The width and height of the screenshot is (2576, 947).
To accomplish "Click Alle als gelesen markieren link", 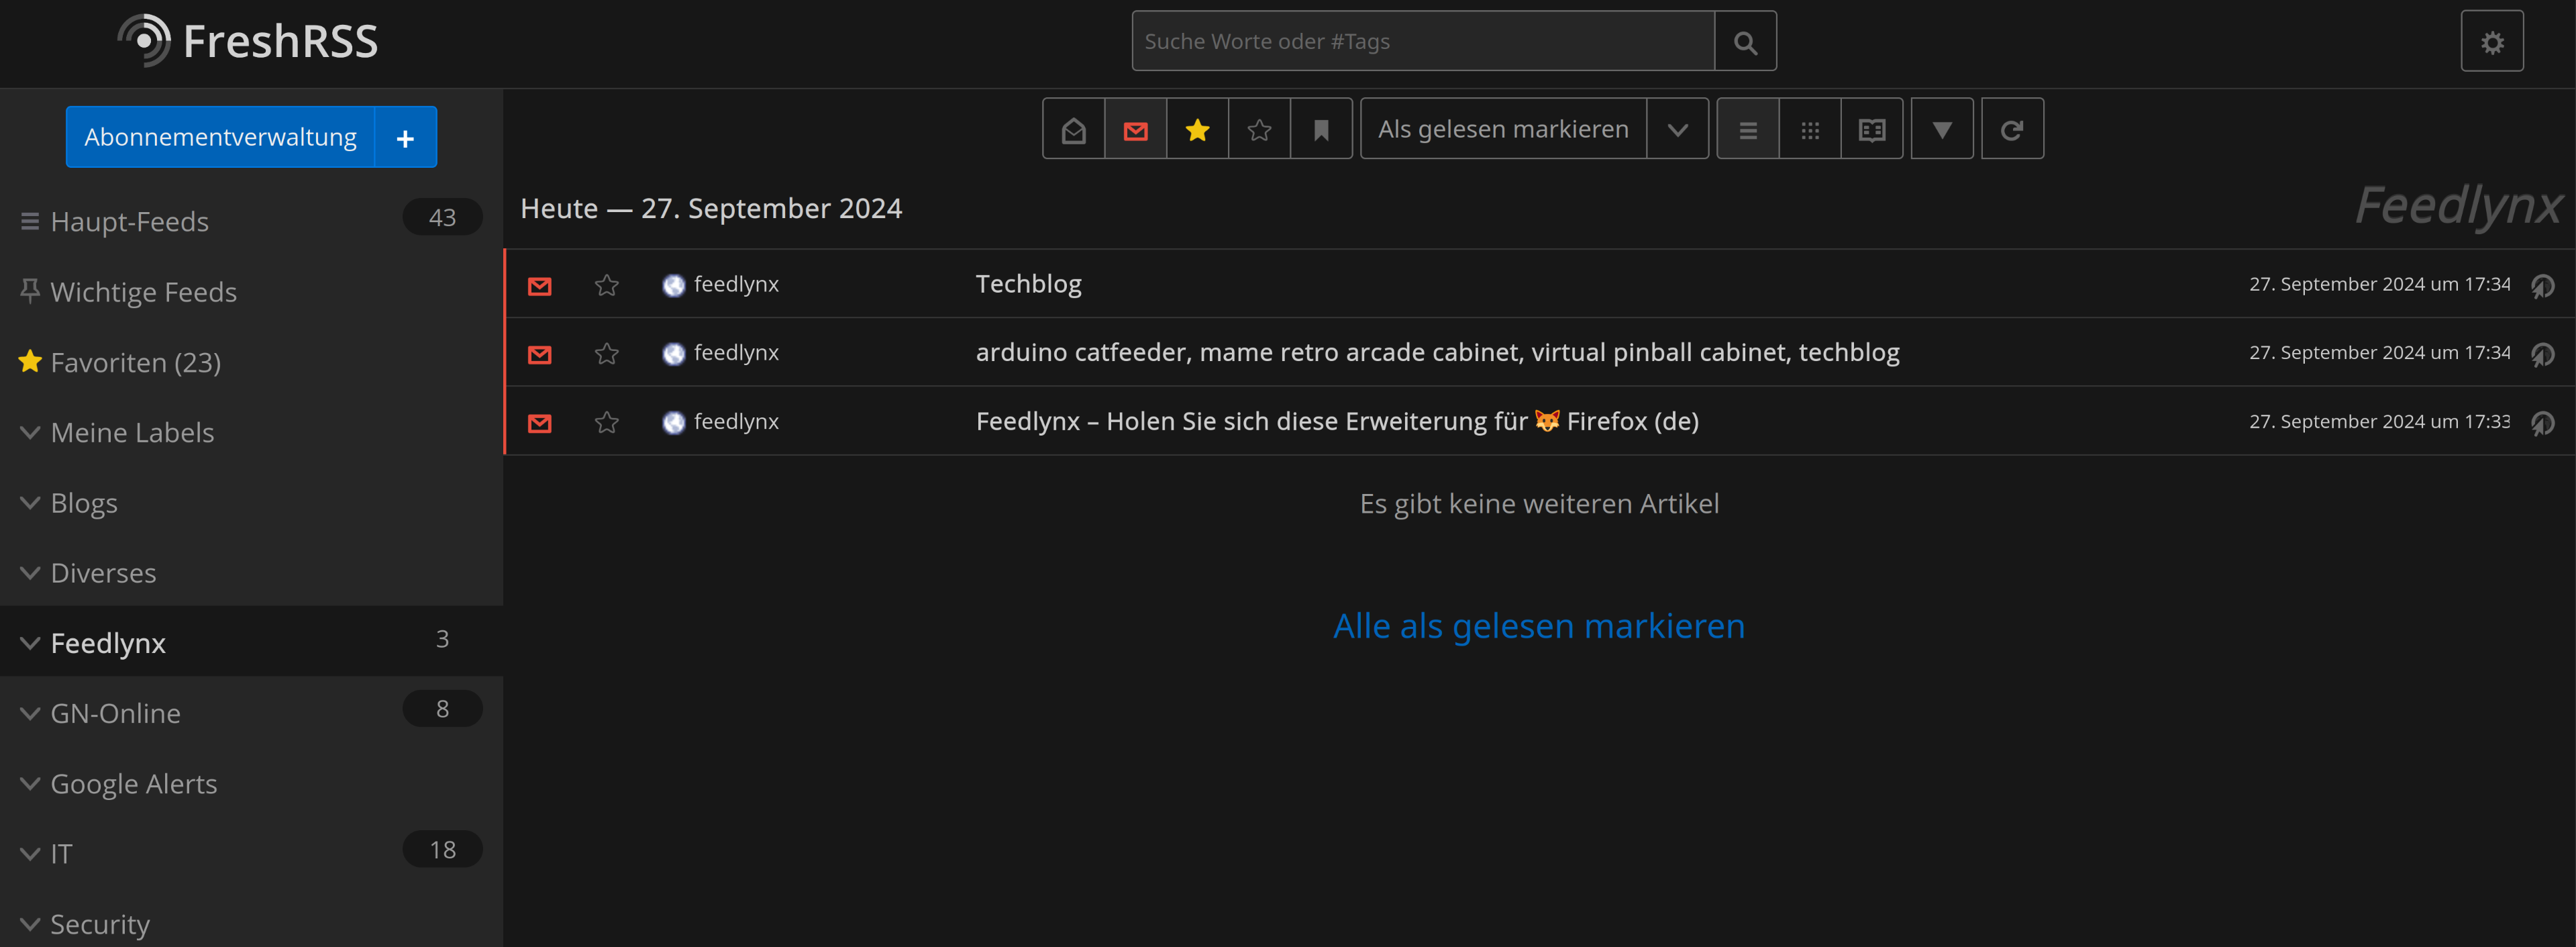I will [x=1539, y=625].
